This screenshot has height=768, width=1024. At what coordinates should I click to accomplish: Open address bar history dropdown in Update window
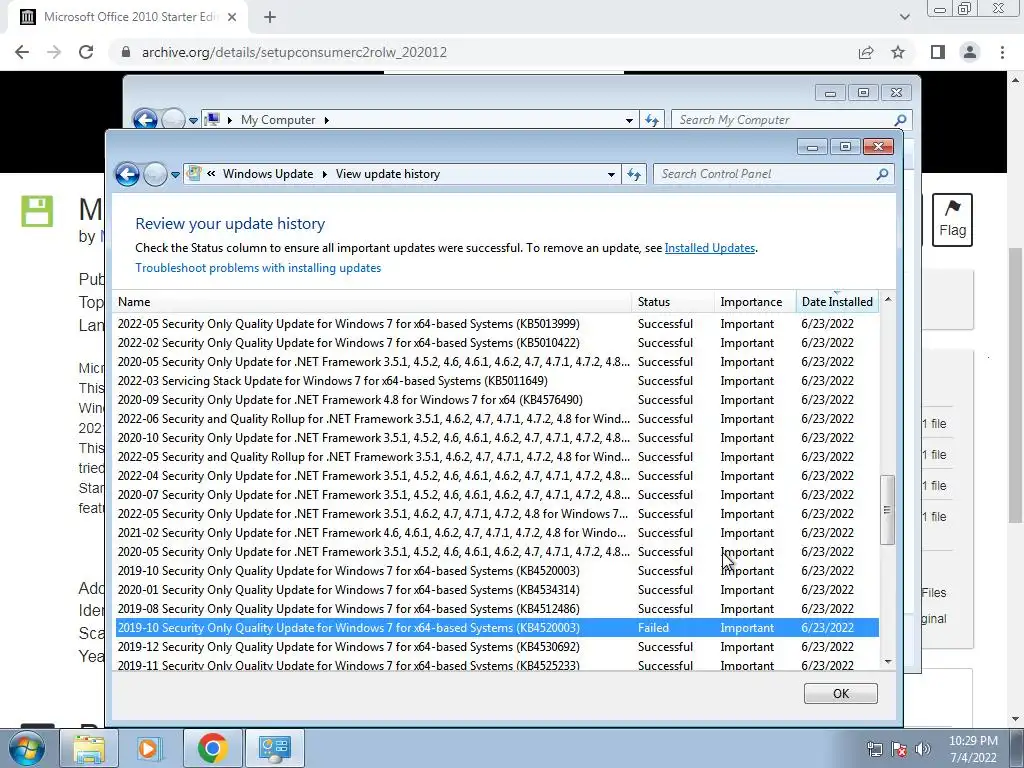[x=611, y=174]
